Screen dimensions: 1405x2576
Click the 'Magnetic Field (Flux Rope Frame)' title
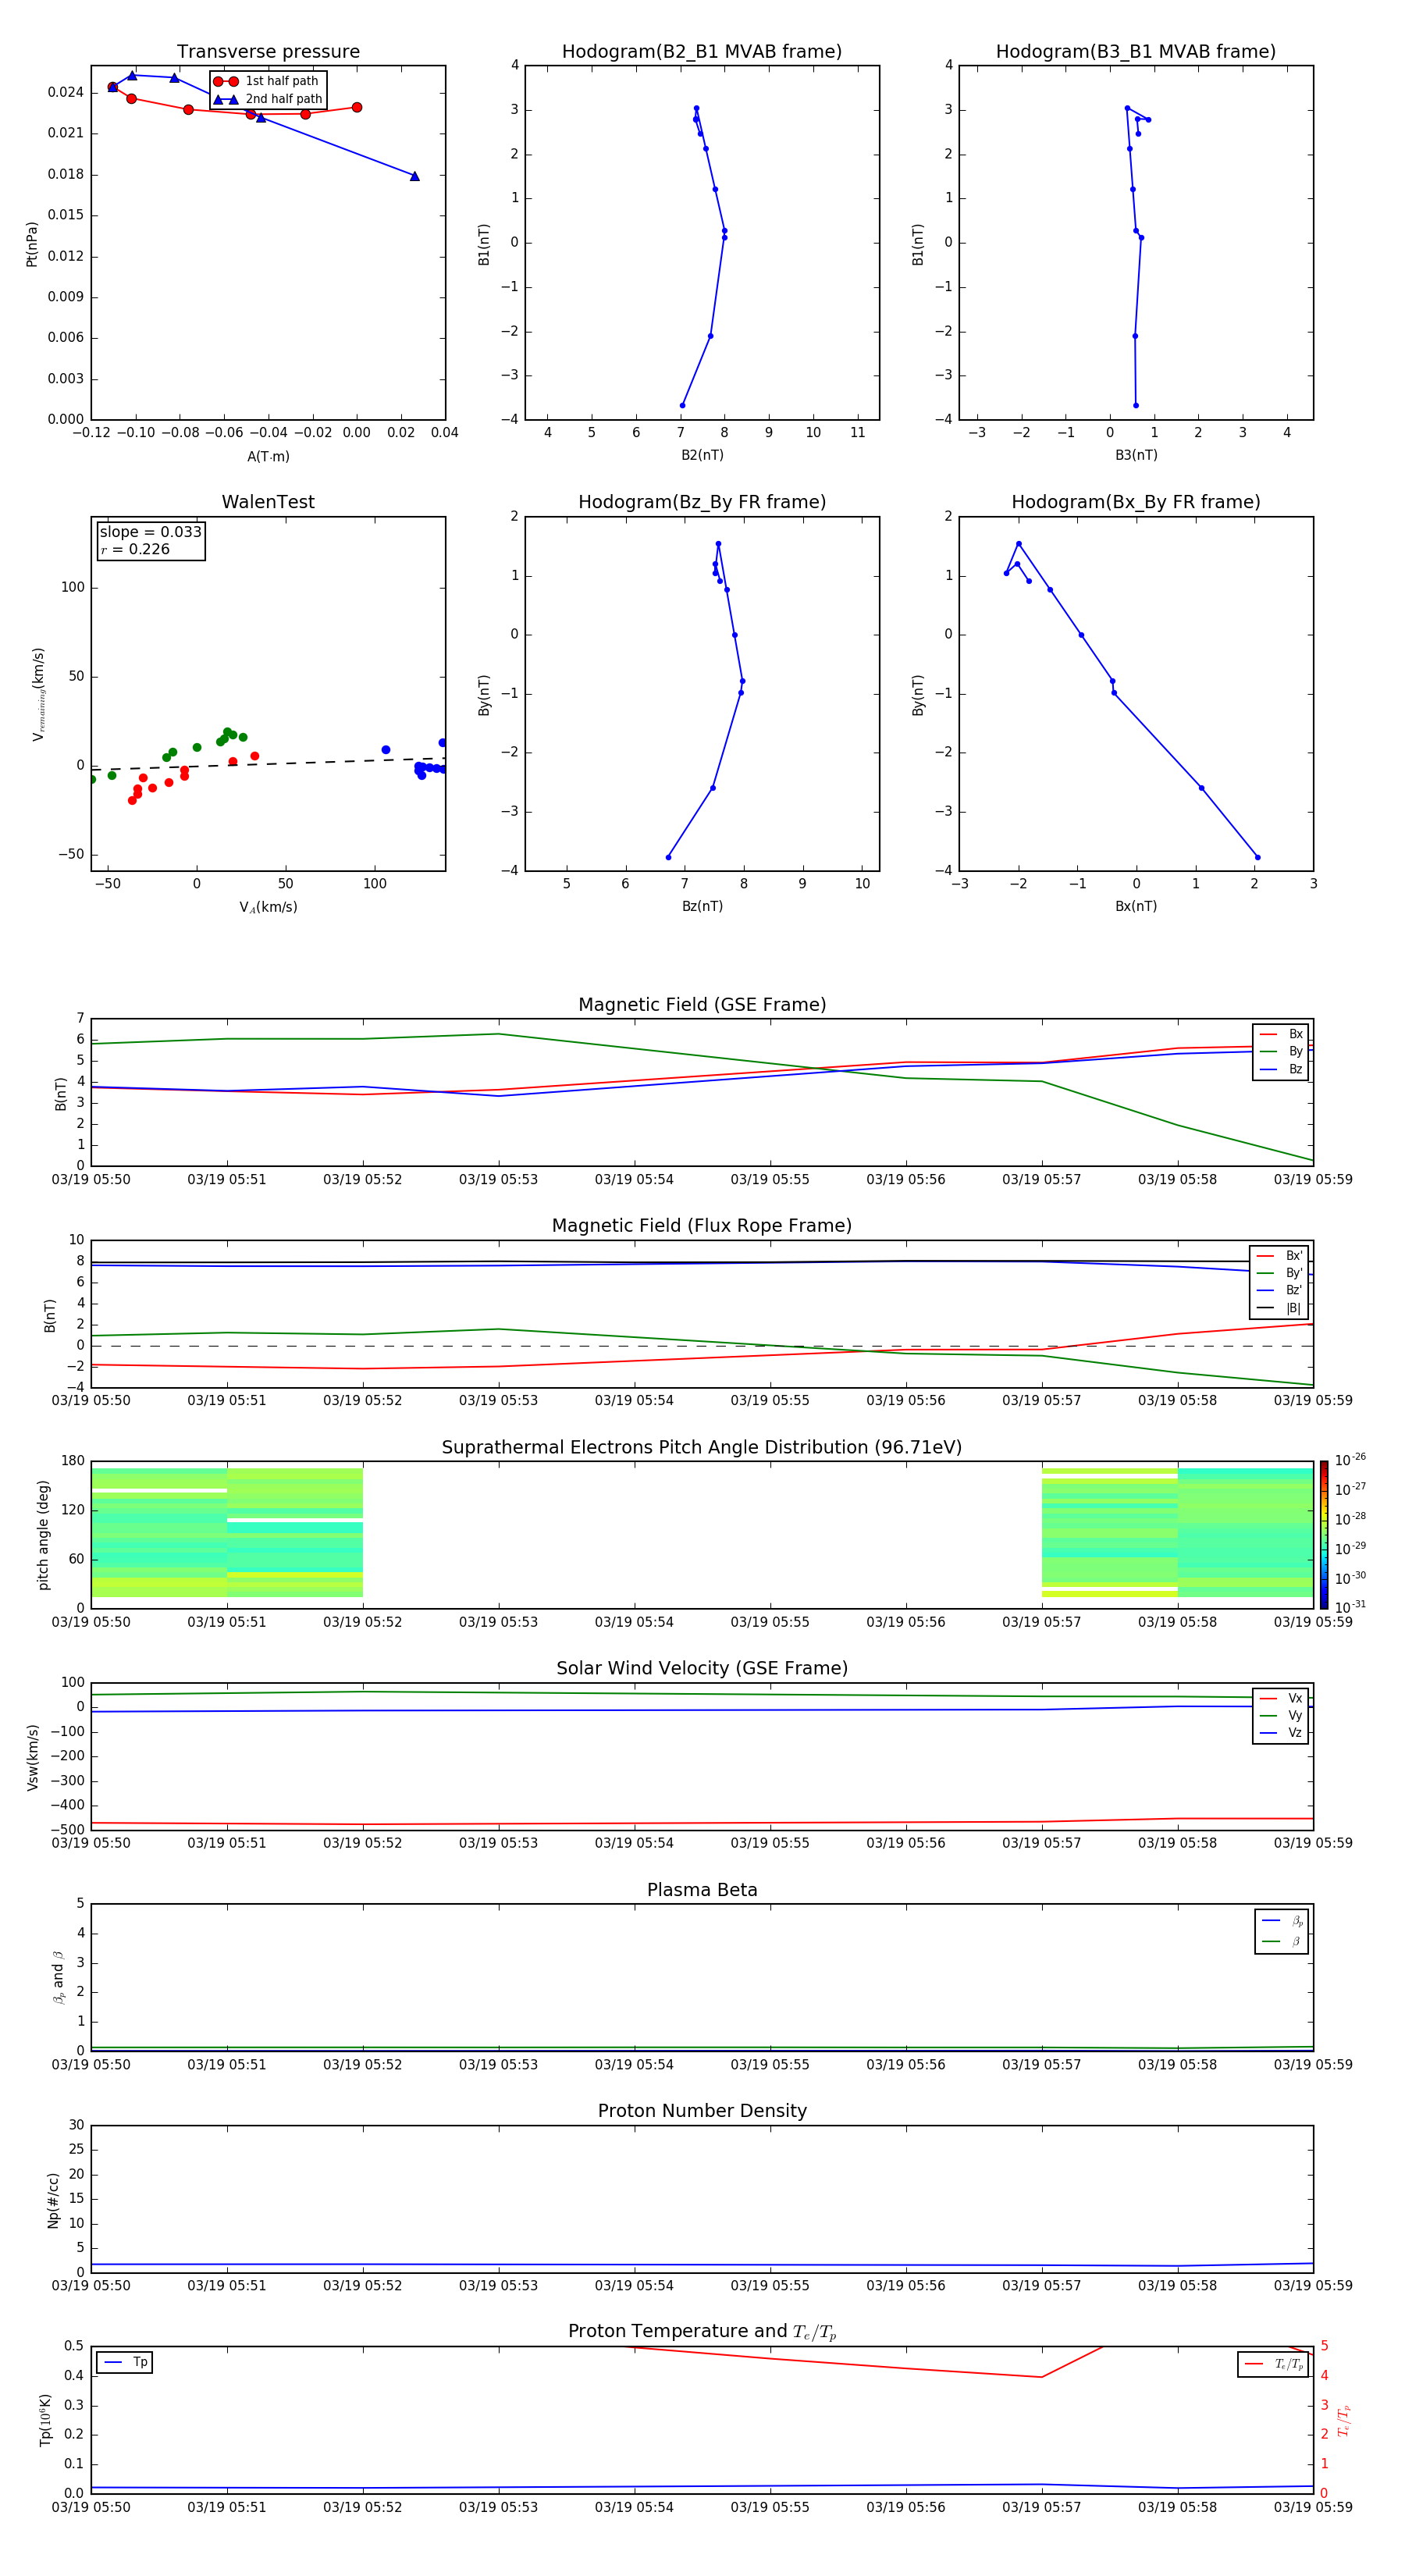tap(702, 1226)
